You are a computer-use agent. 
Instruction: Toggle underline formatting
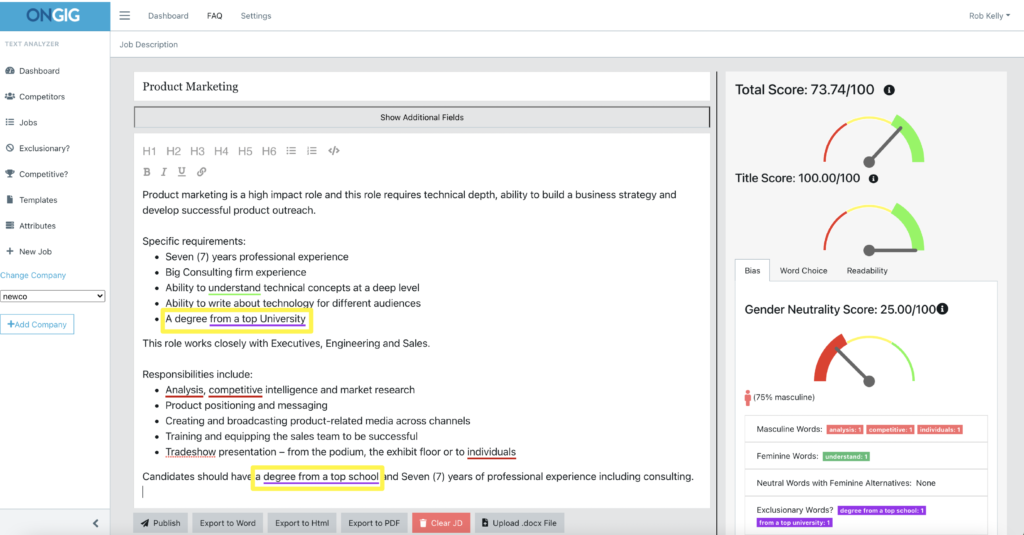[x=182, y=172]
